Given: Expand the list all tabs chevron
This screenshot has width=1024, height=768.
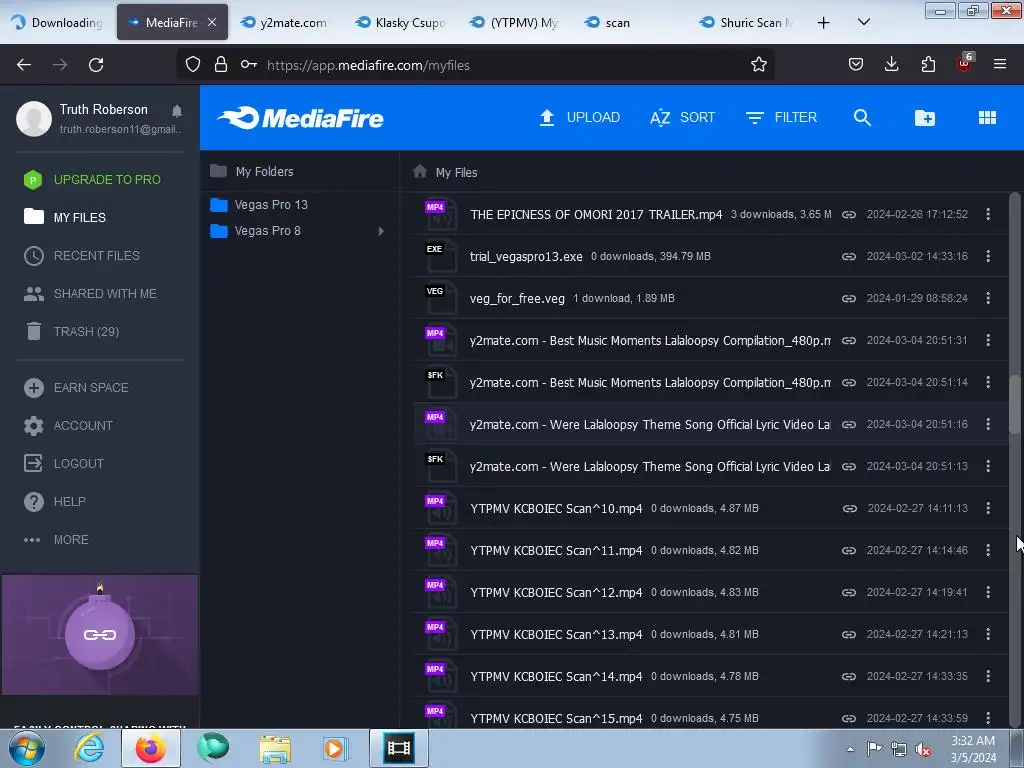Looking at the screenshot, I should pos(863,23).
